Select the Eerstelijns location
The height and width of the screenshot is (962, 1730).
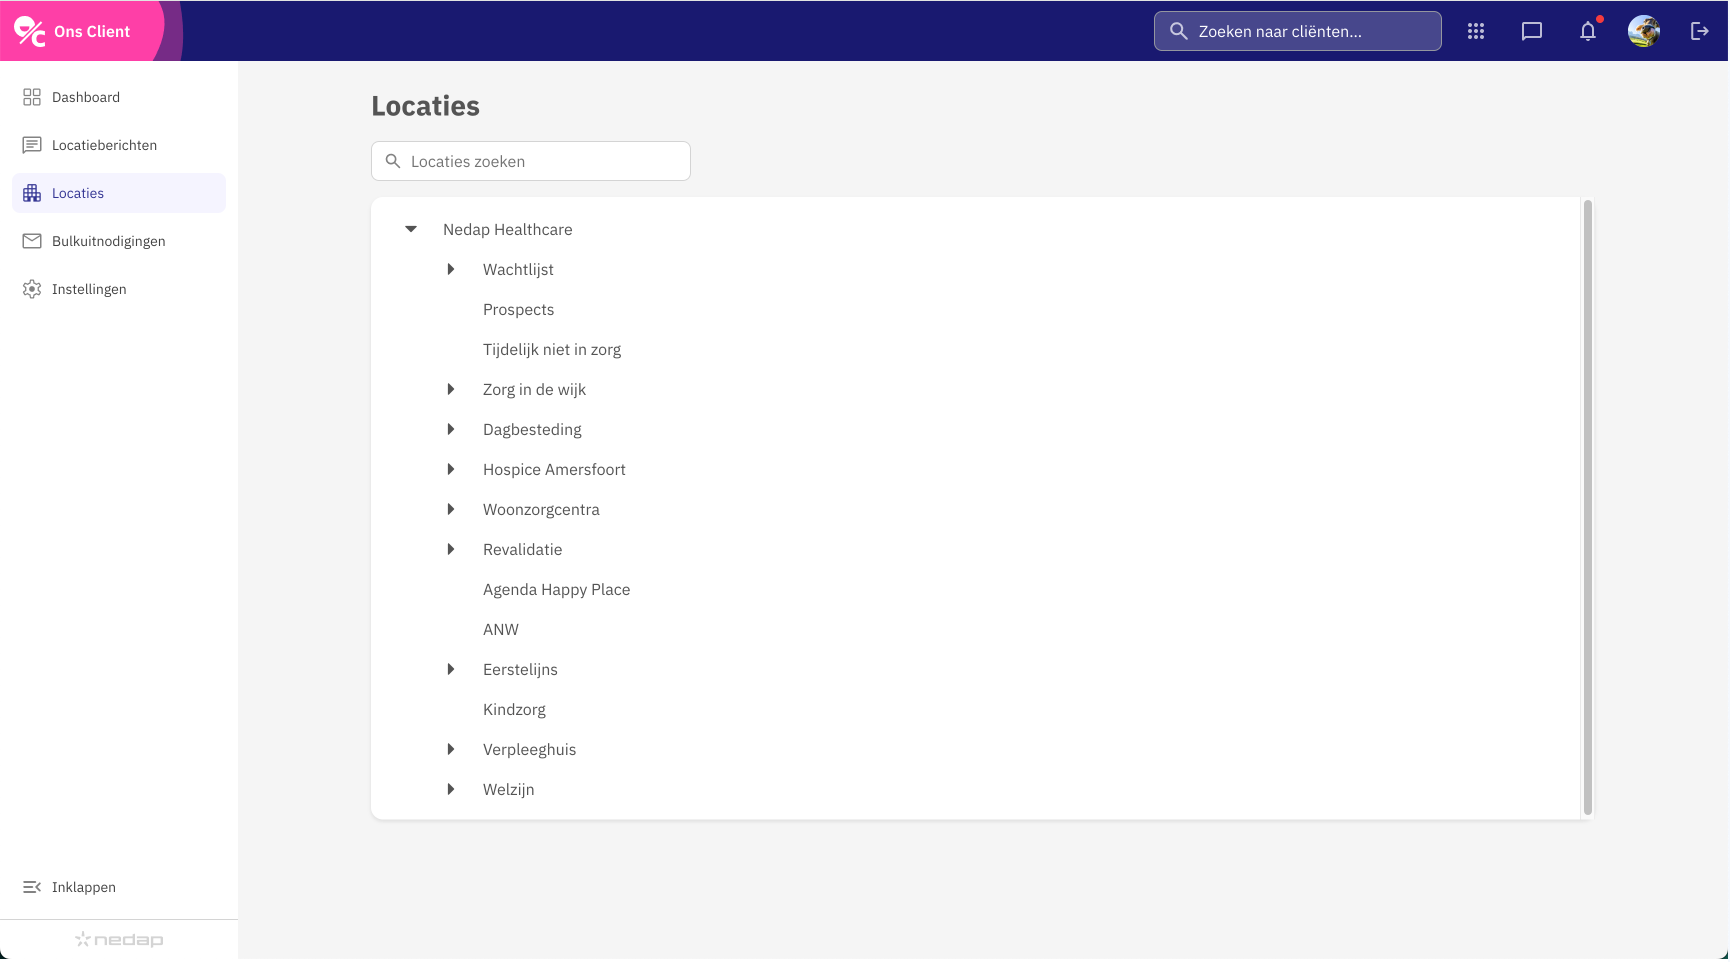pos(520,669)
